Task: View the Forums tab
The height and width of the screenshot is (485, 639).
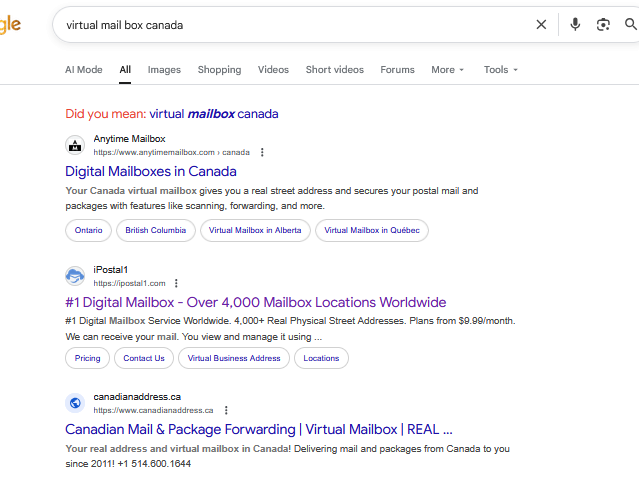Action: pyautogui.click(x=397, y=70)
